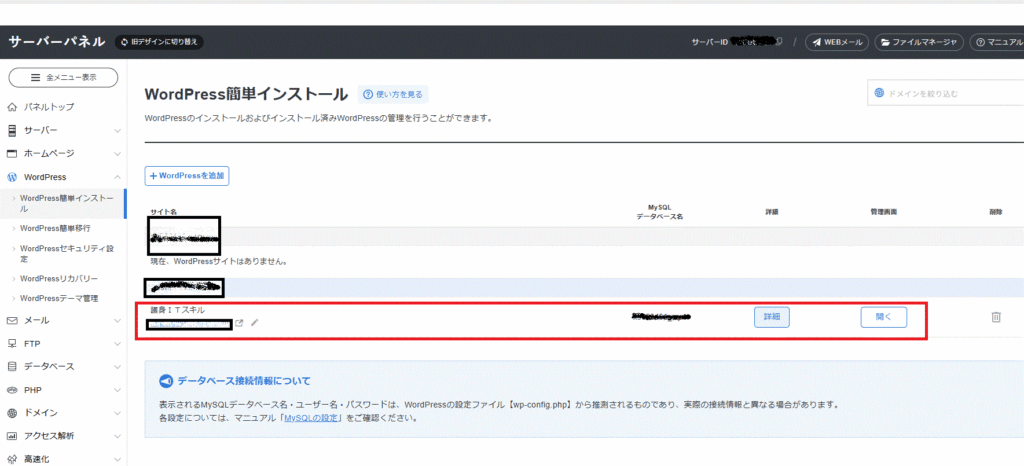Click the アクセス解析 chart icon in sidebar
Viewport: 1024px width, 466px height.
tap(12, 436)
